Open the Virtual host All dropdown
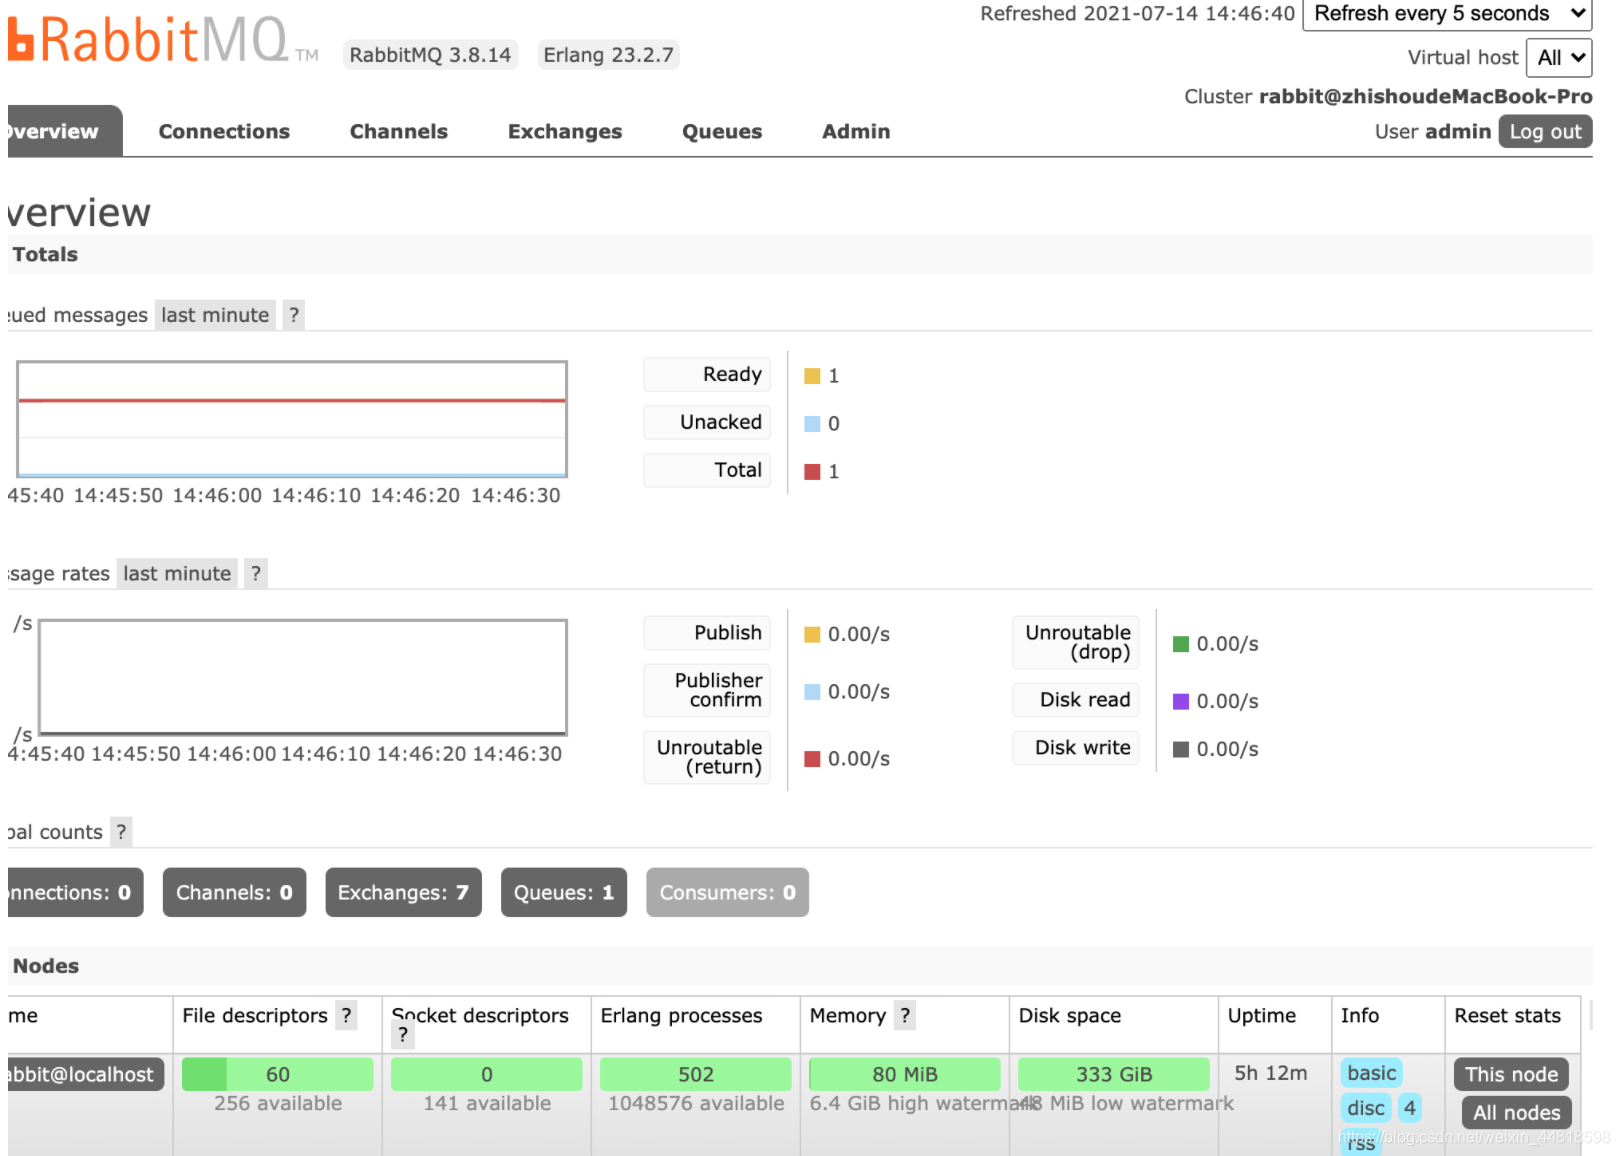Image resolution: width=1620 pixels, height=1156 pixels. [x=1559, y=58]
